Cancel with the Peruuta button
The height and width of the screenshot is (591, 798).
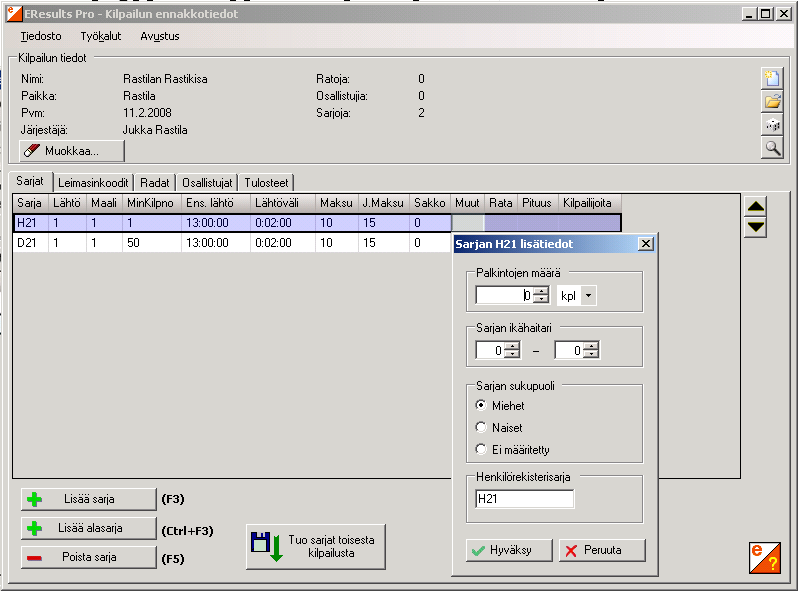(602, 550)
